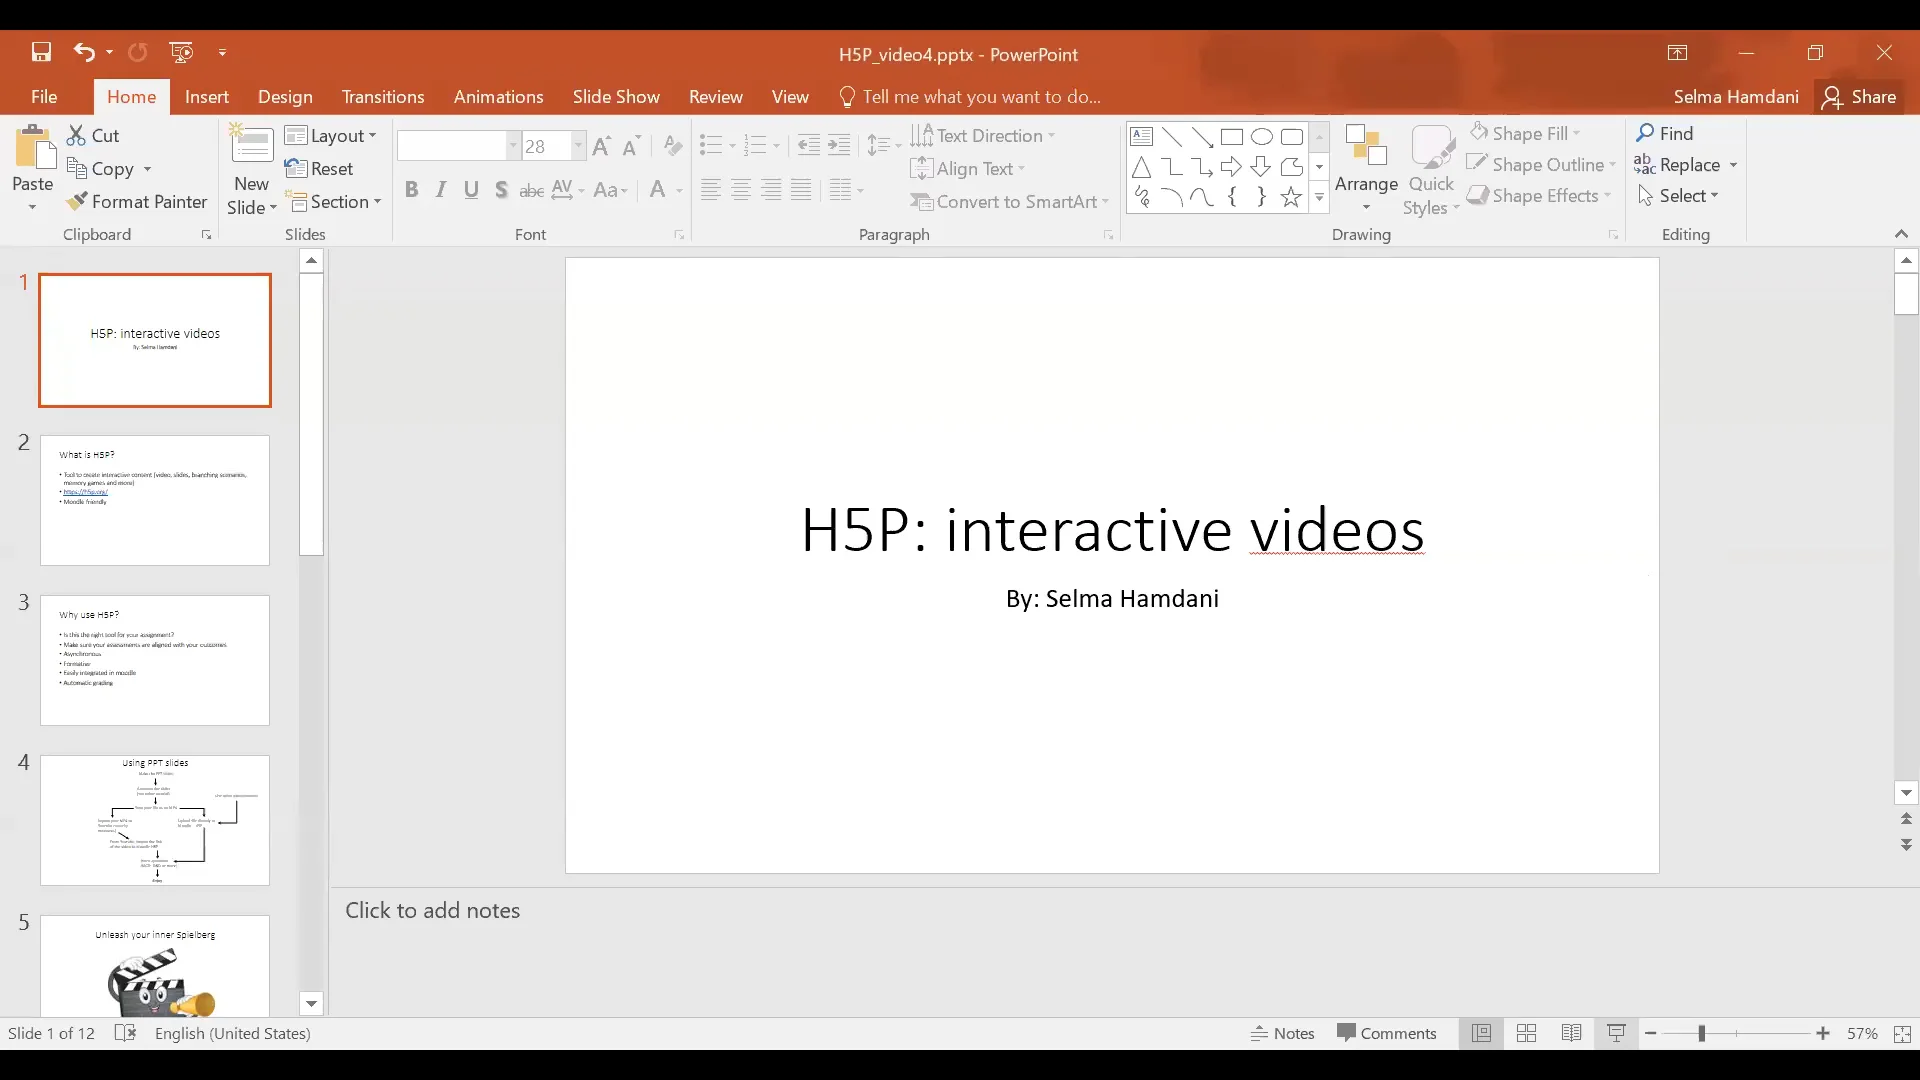
Task: Toggle Bold formatting
Action: tap(411, 190)
